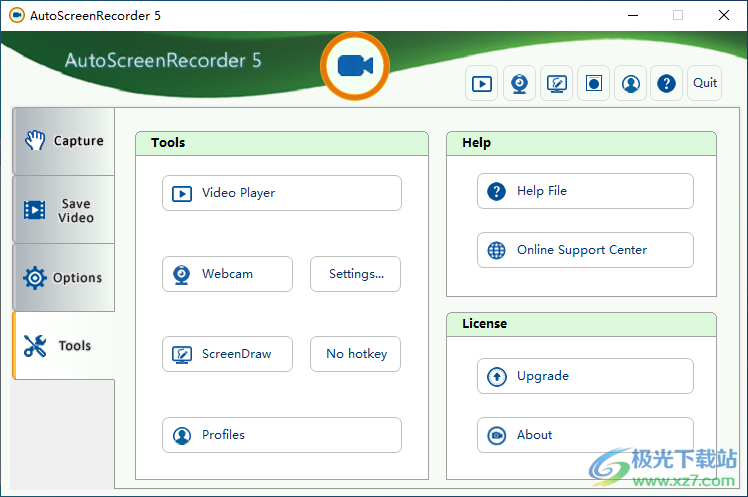Show the About dialog
Screen dimensions: 748x497
coord(585,435)
